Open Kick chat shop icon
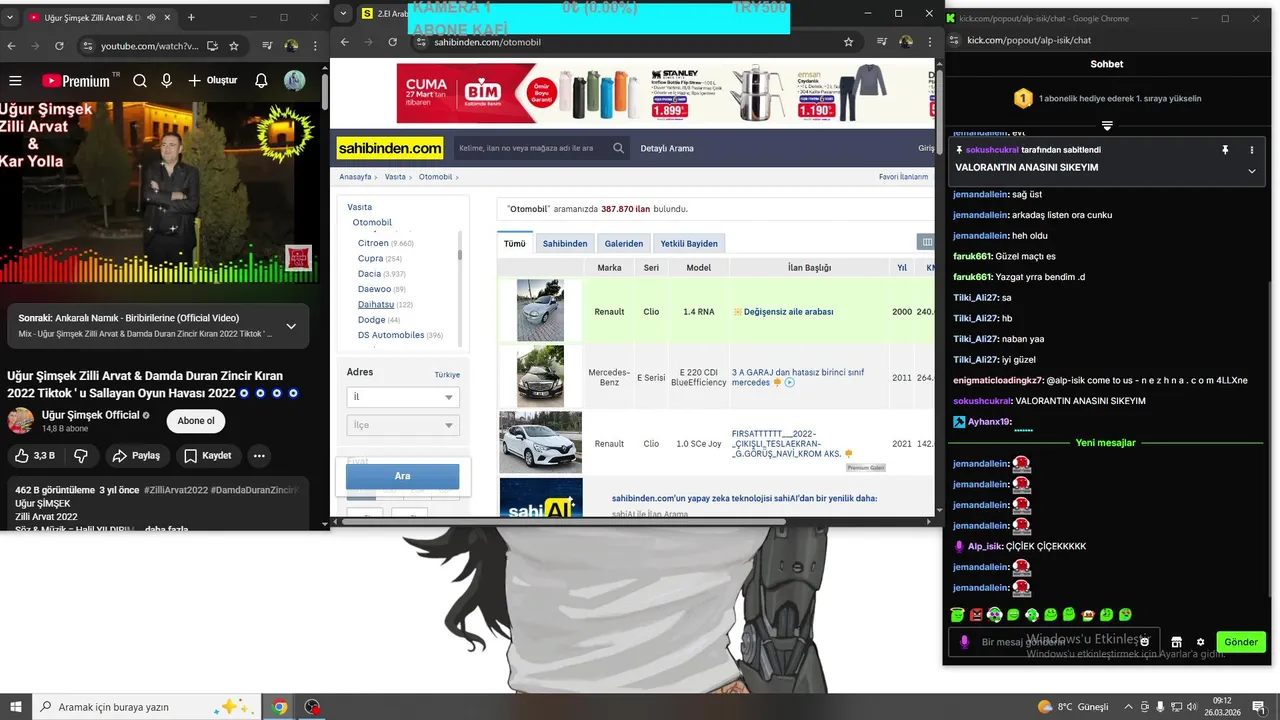This screenshot has height=720, width=1280. pos(1177,642)
